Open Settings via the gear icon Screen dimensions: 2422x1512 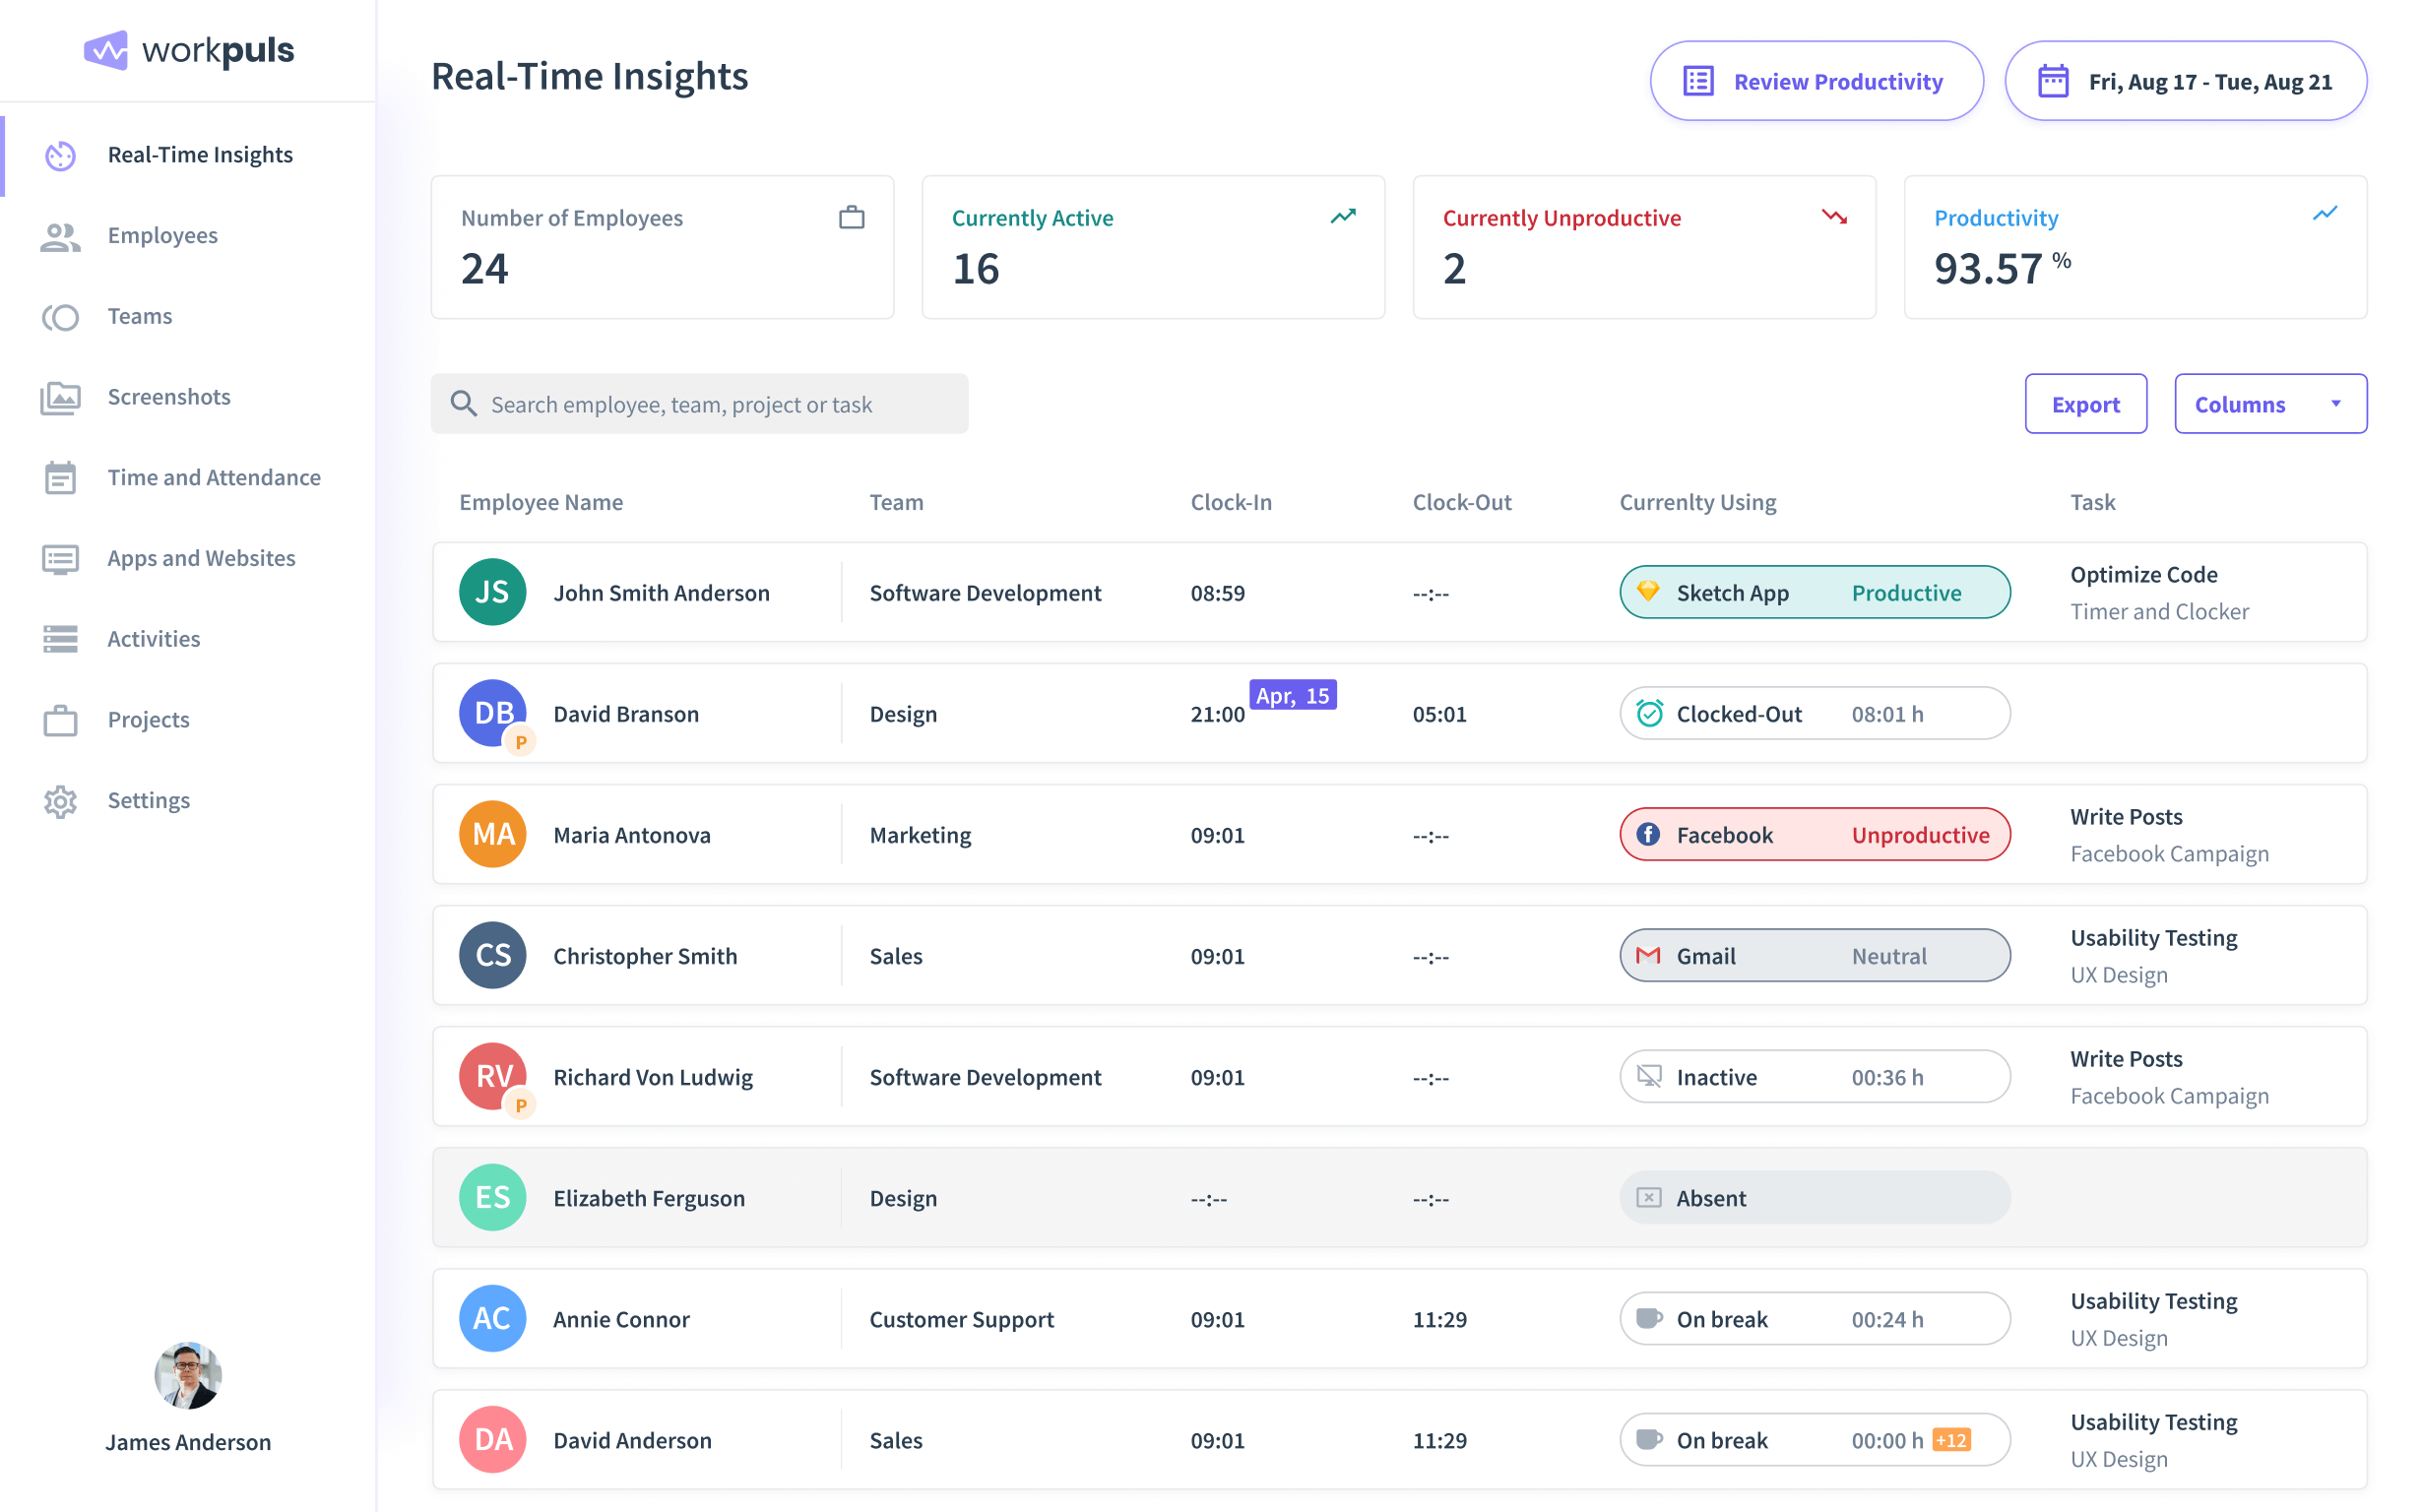tap(60, 801)
